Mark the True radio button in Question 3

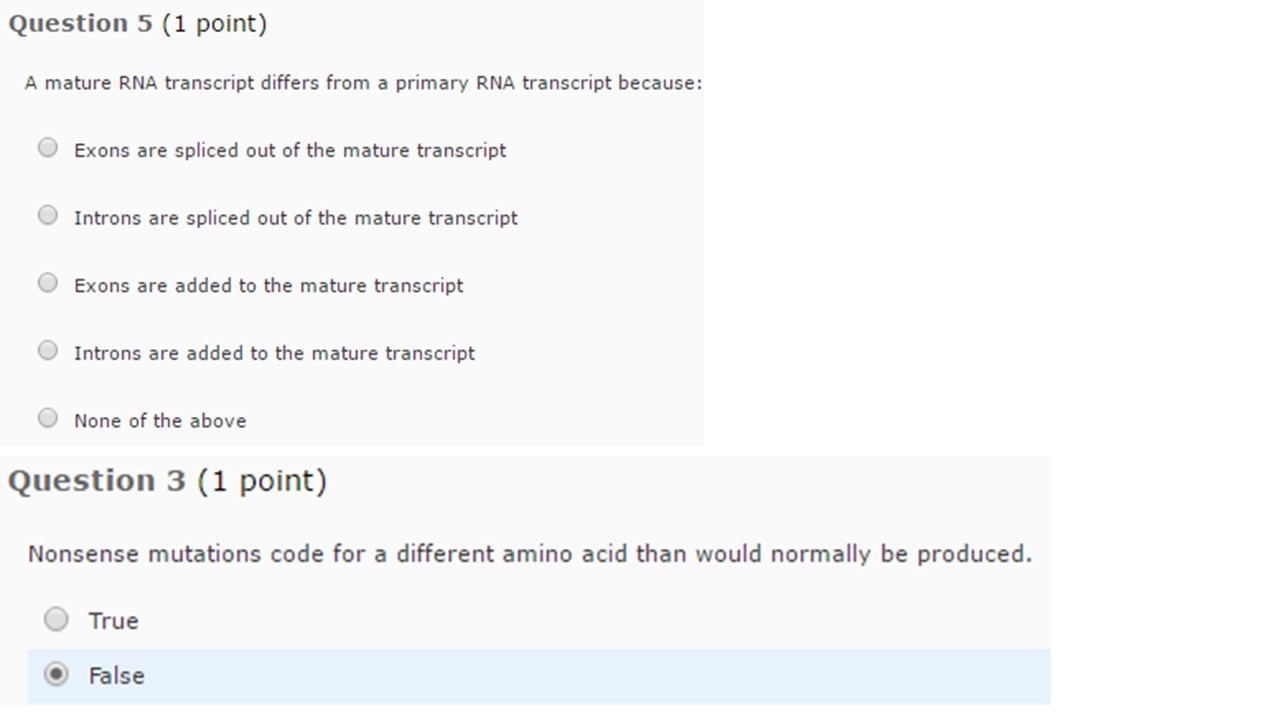coord(57,619)
